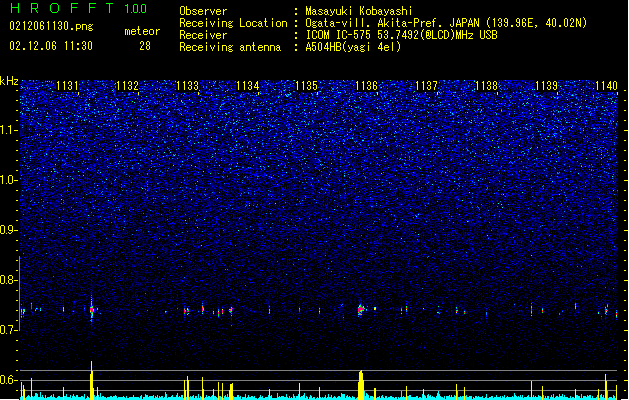Image resolution: width=629 pixels, height=400 pixels.
Task: Click time axis label 1140
Action: pyautogui.click(x=606, y=86)
